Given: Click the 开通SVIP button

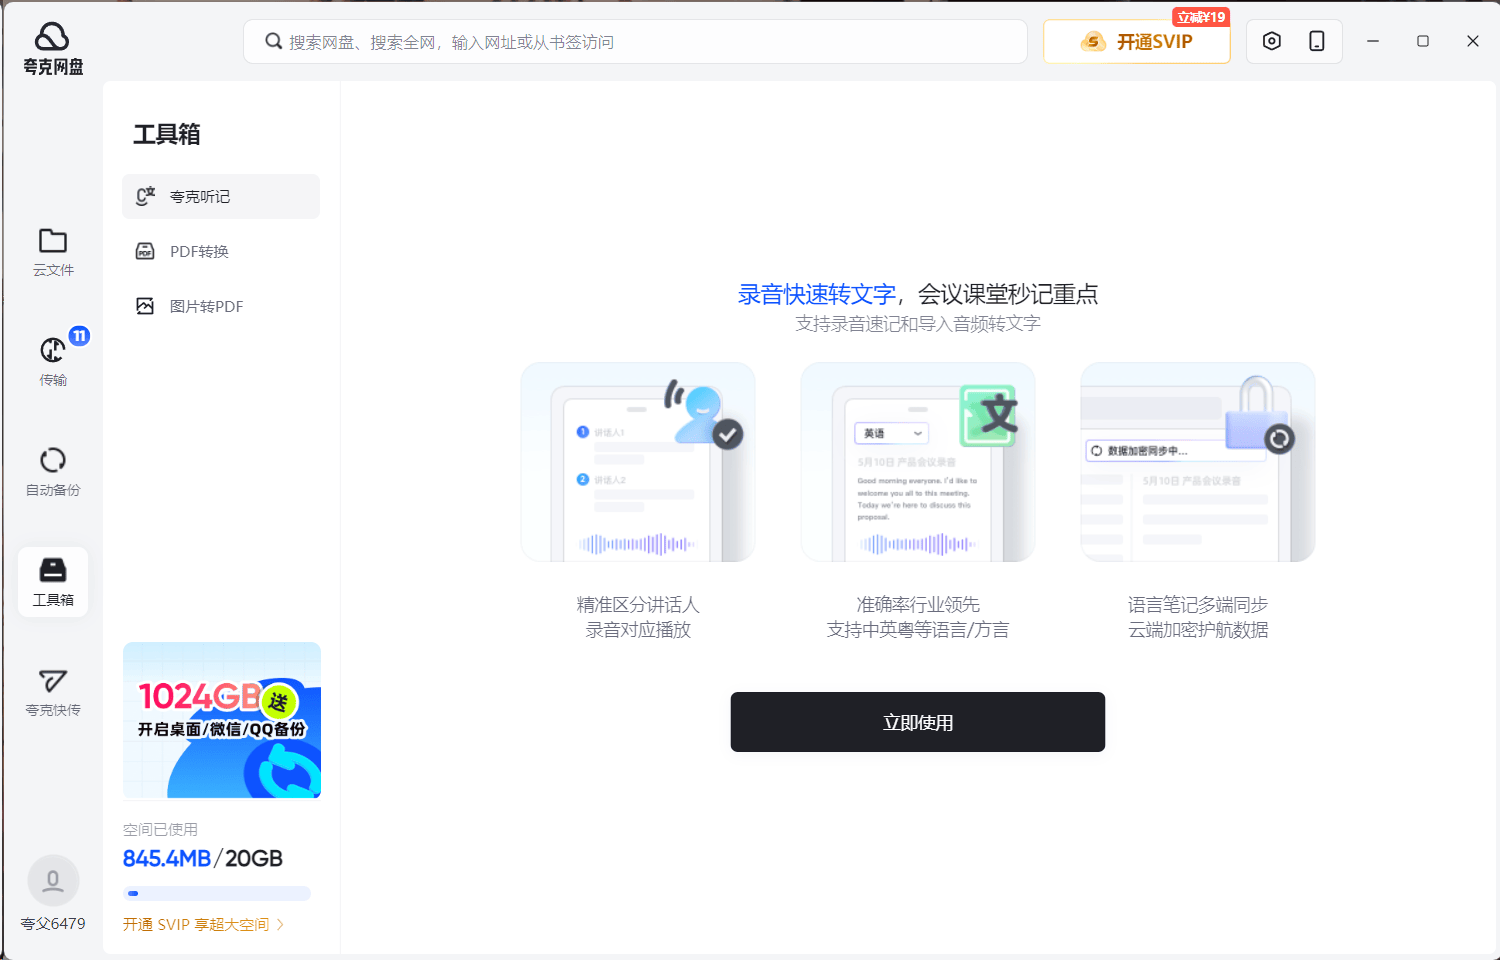Looking at the screenshot, I should [1137, 42].
